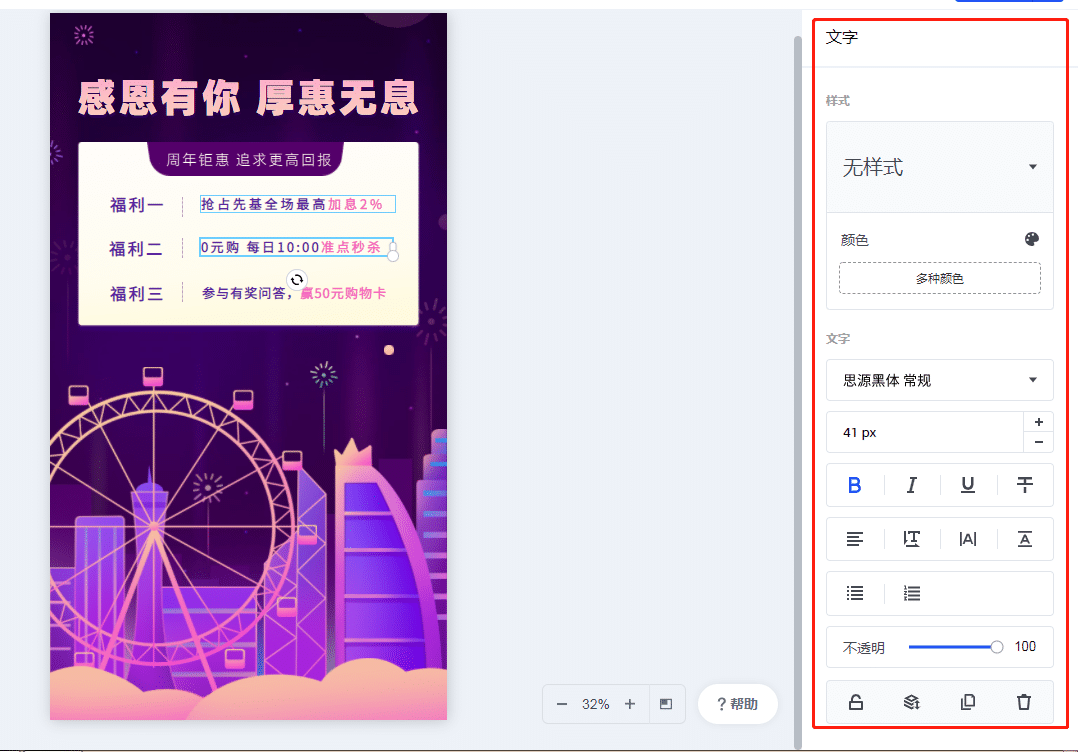Apply numbered list to text
1078x752 pixels.
tap(912, 593)
